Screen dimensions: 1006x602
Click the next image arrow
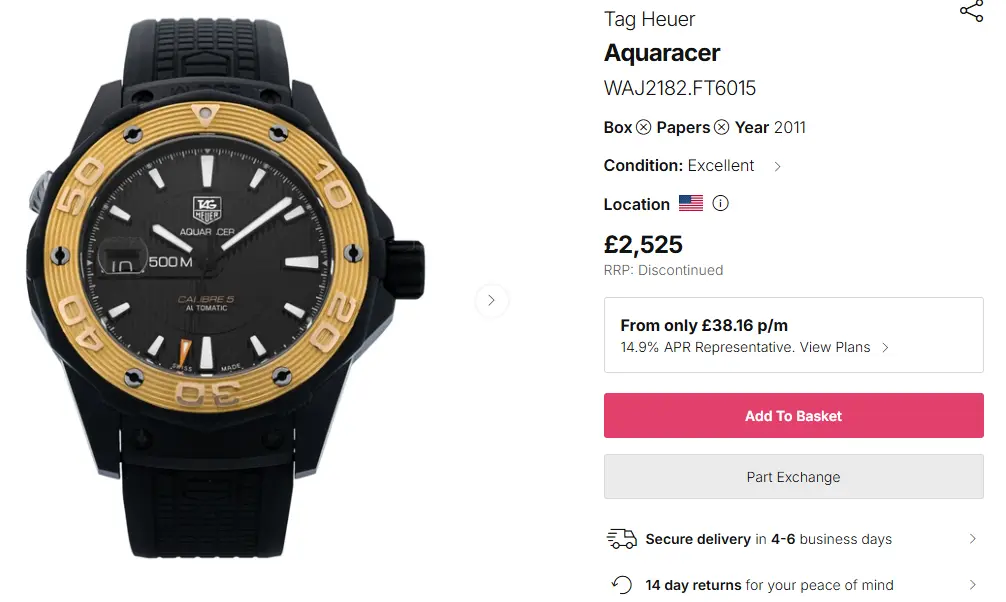pos(491,300)
